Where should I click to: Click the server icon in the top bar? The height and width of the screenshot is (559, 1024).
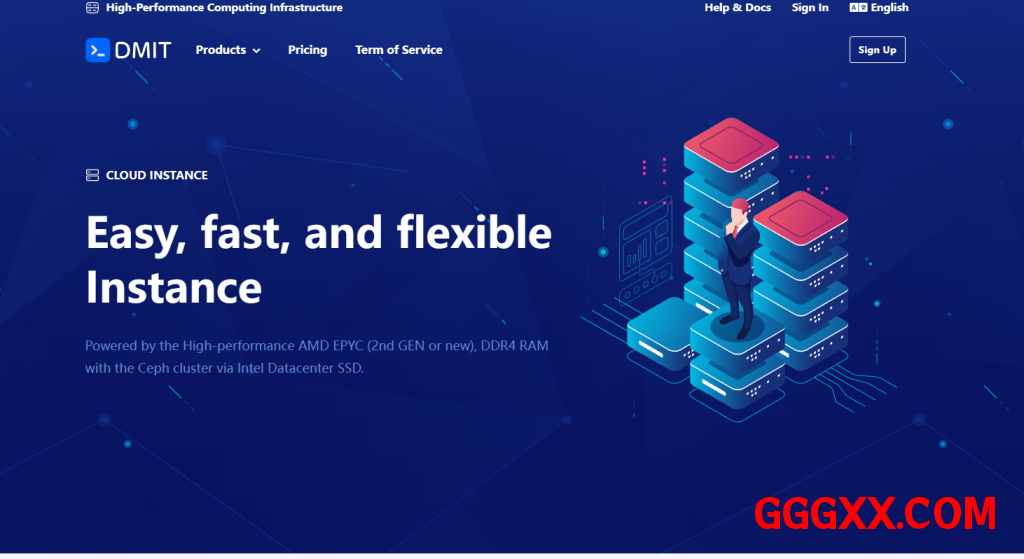click(x=92, y=8)
